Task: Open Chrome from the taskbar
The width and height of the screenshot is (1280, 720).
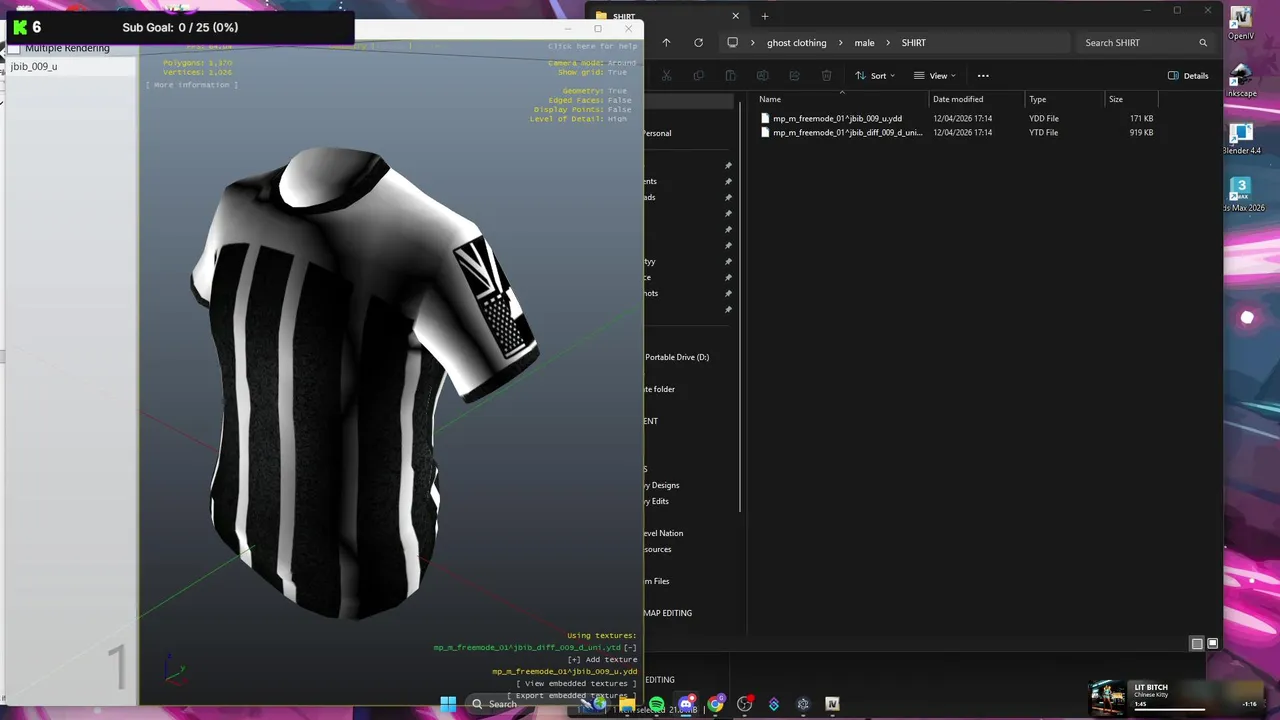Action: click(715, 704)
